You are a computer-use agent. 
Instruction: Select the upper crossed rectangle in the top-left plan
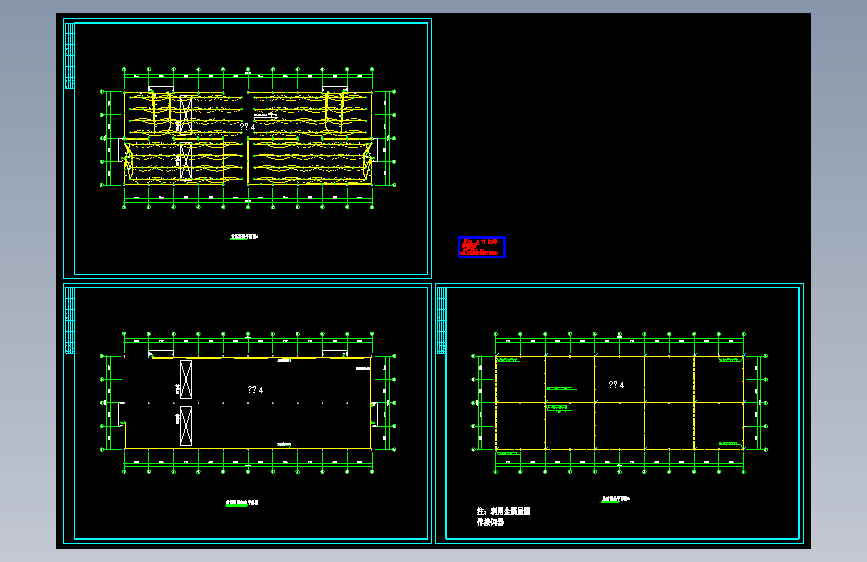(x=186, y=115)
